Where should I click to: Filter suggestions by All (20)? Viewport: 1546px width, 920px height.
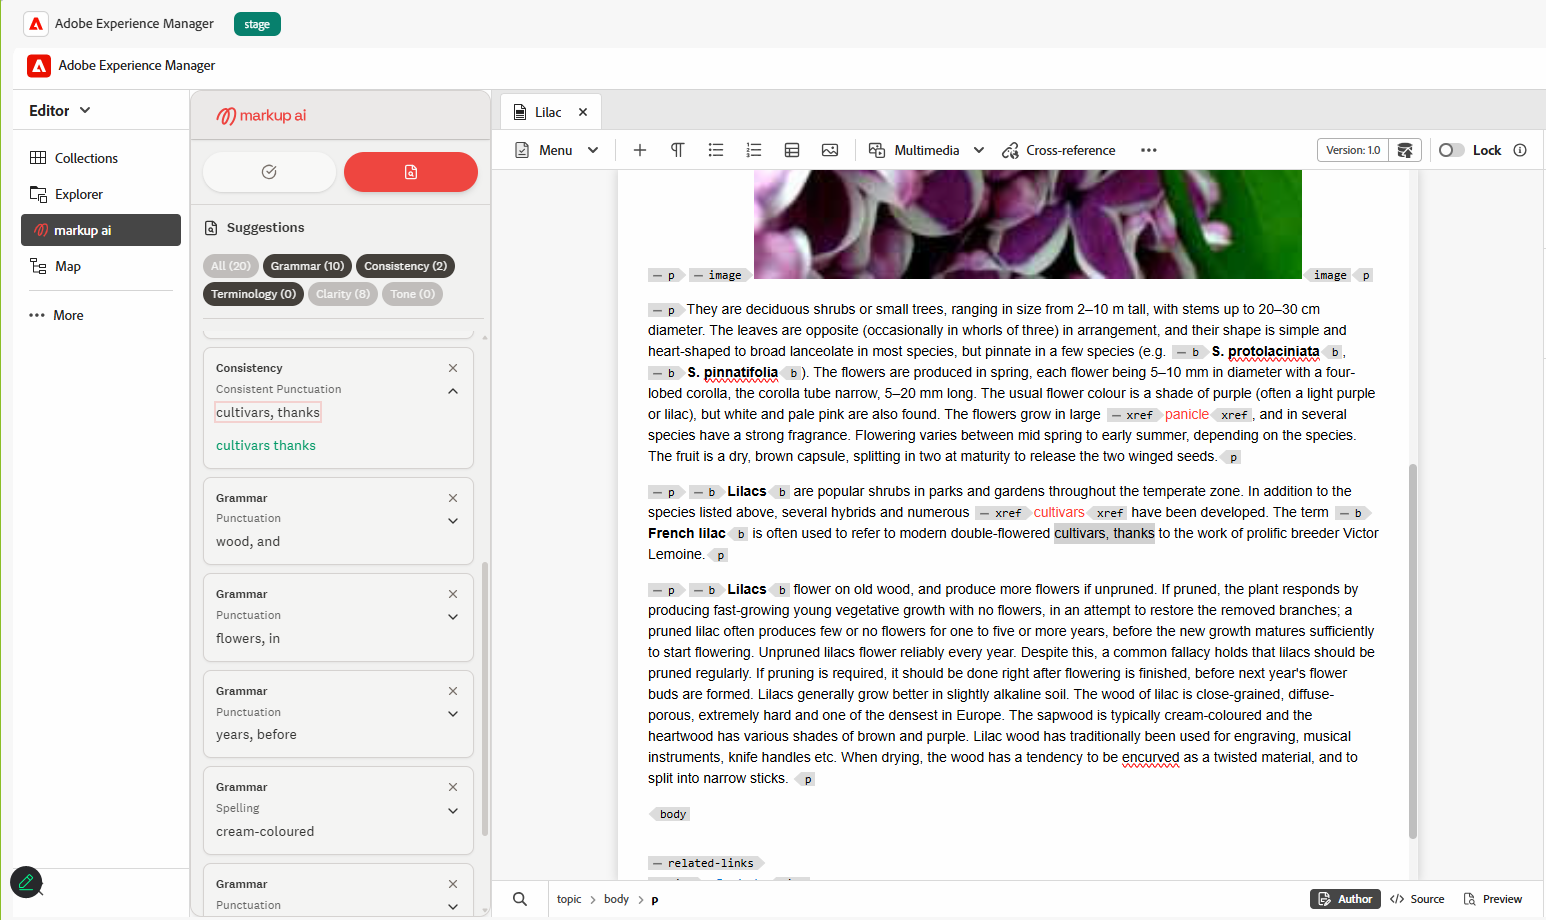click(231, 266)
